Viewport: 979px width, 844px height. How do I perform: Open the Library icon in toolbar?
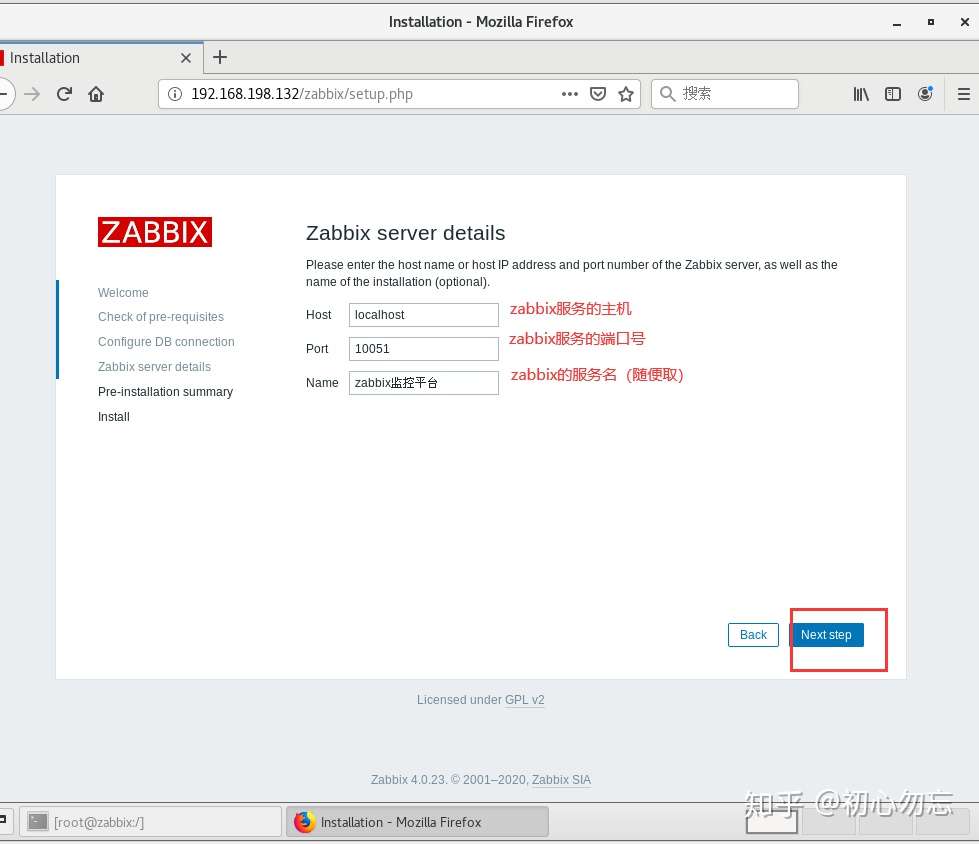coord(861,94)
